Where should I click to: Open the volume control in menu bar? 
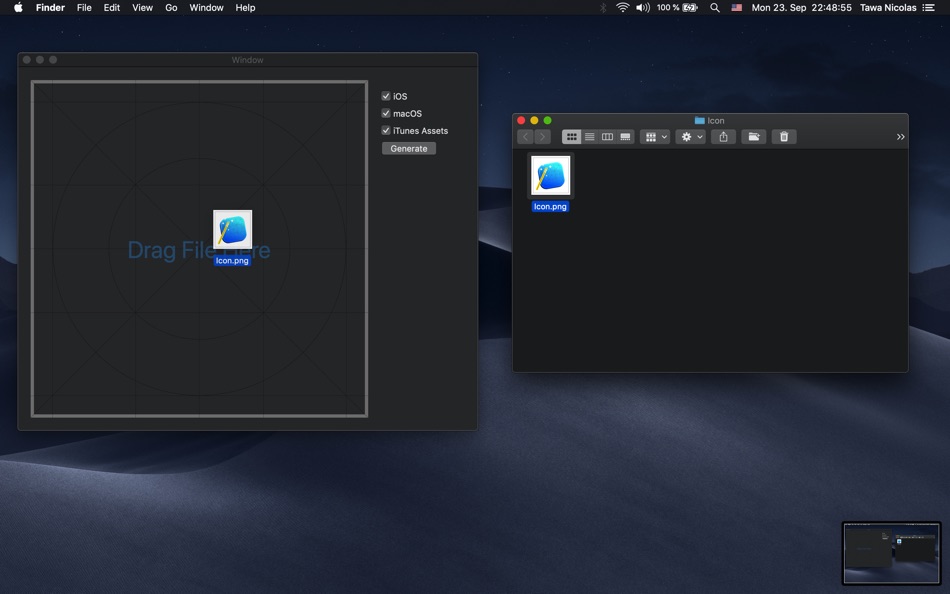[x=643, y=7]
